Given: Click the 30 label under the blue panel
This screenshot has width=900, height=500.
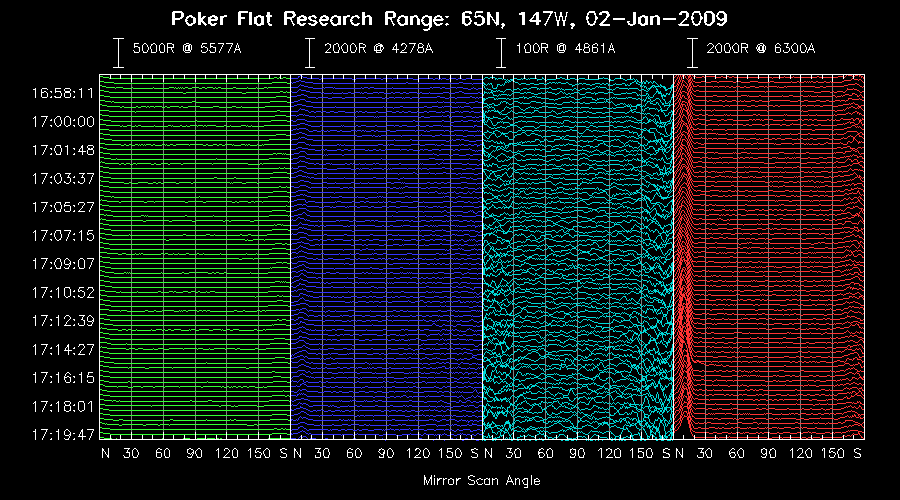Looking at the screenshot, I should tap(322, 454).
